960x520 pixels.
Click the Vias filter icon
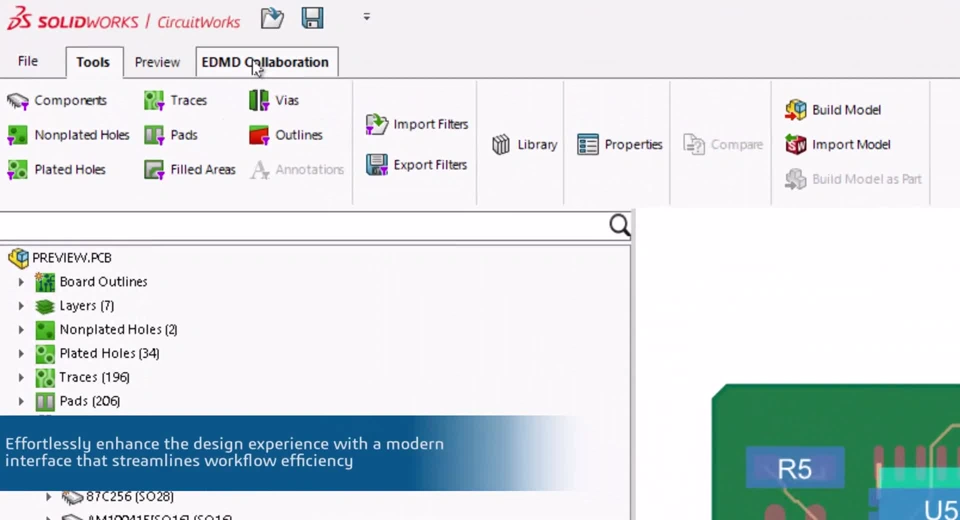(x=259, y=100)
